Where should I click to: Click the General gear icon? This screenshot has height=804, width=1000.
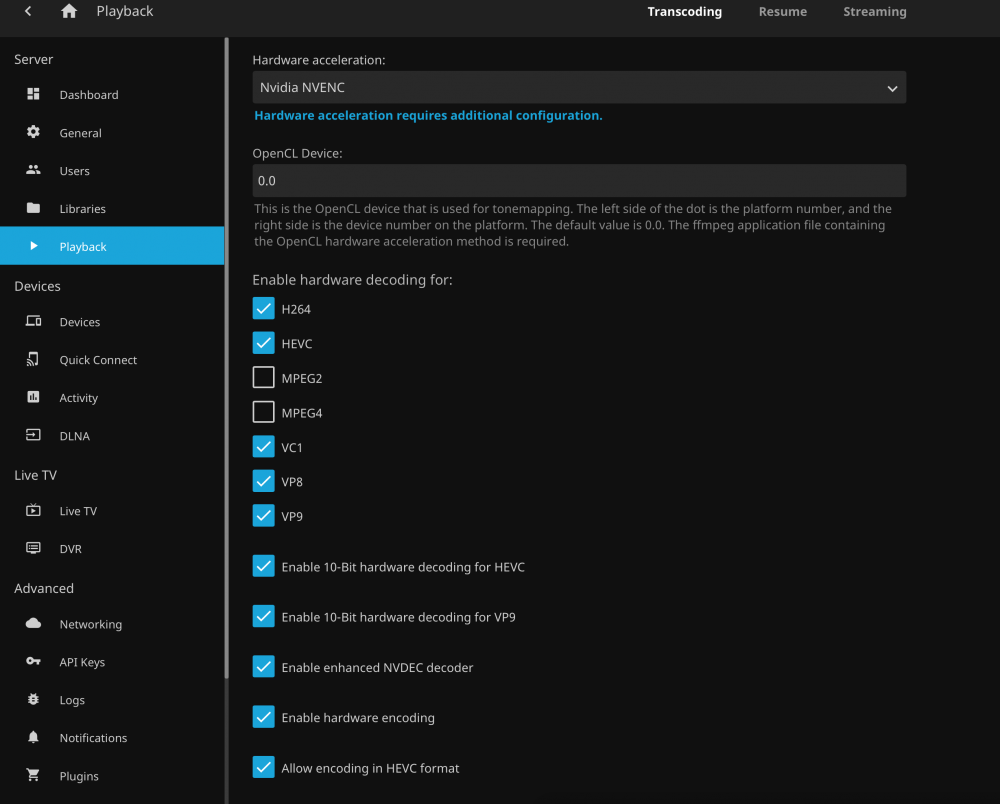(x=33, y=132)
